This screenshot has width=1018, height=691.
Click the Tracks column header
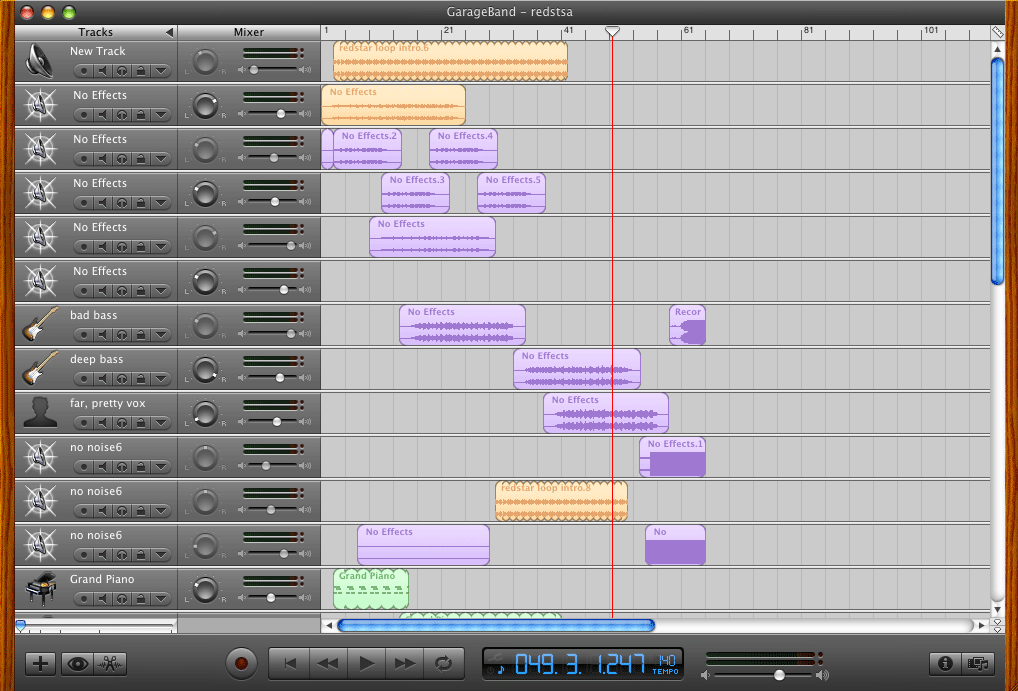pyautogui.click(x=96, y=32)
